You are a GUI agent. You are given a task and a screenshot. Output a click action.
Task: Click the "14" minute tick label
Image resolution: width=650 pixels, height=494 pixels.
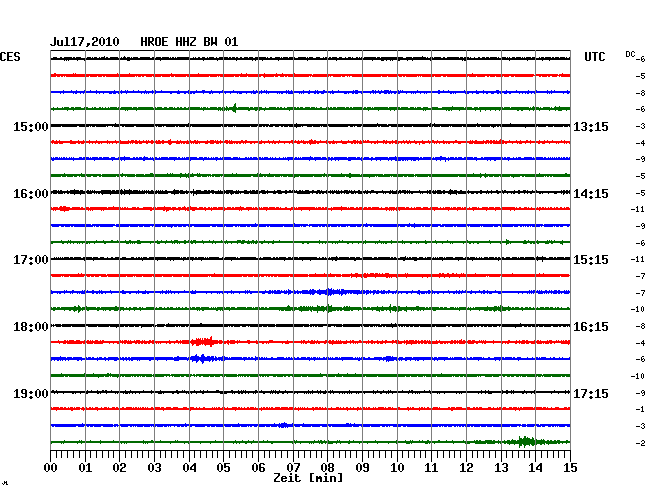(535, 468)
